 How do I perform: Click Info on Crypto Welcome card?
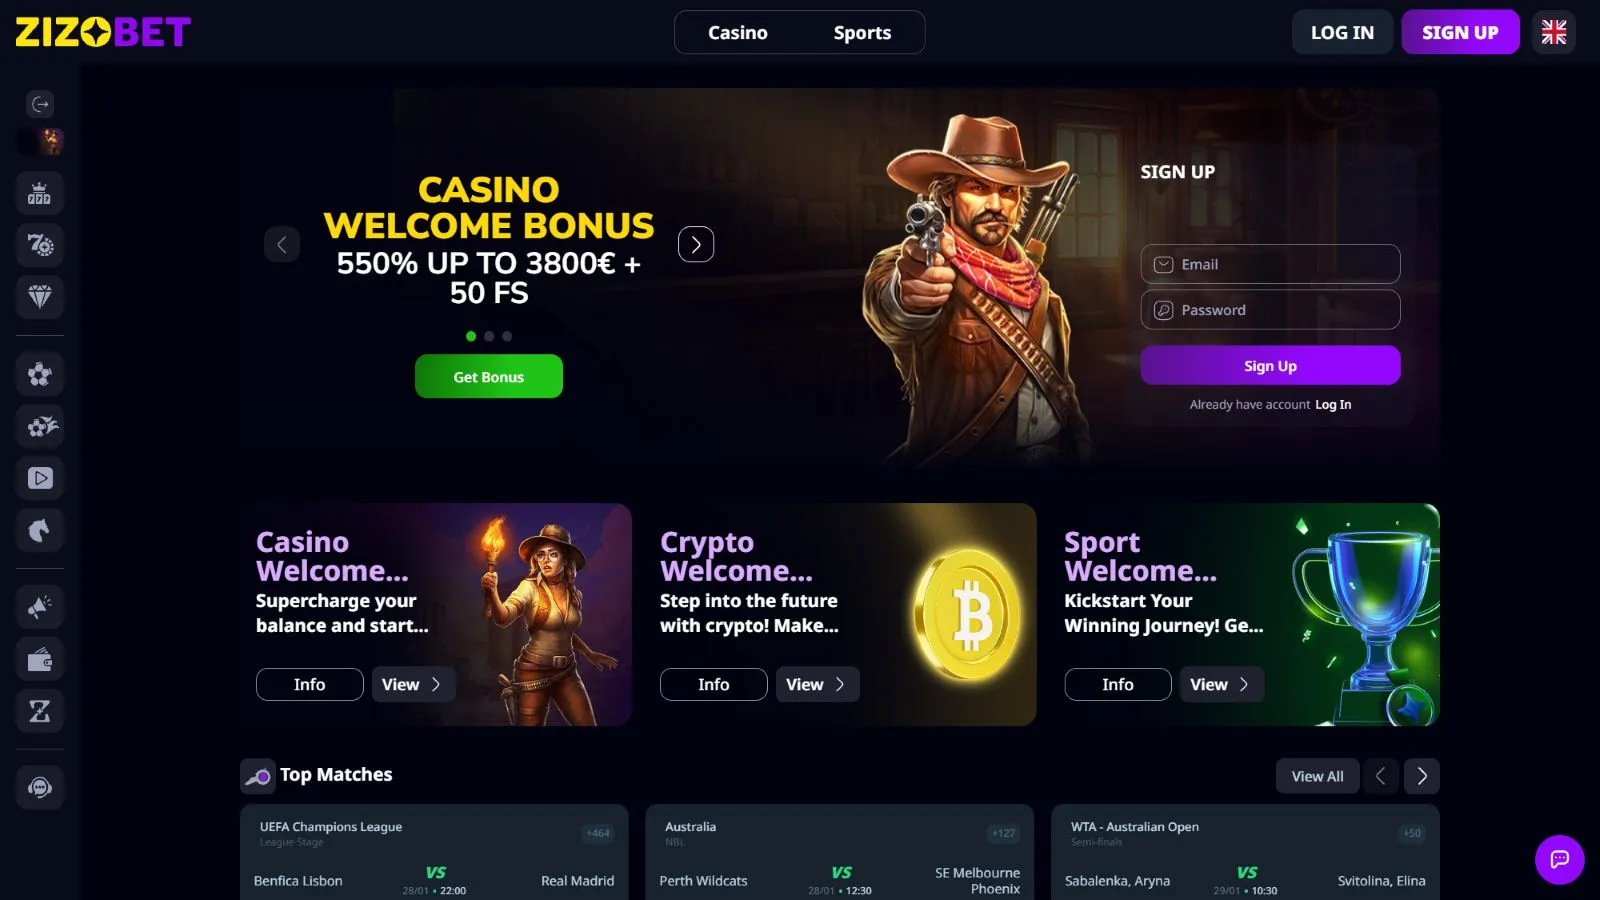pyautogui.click(x=714, y=684)
